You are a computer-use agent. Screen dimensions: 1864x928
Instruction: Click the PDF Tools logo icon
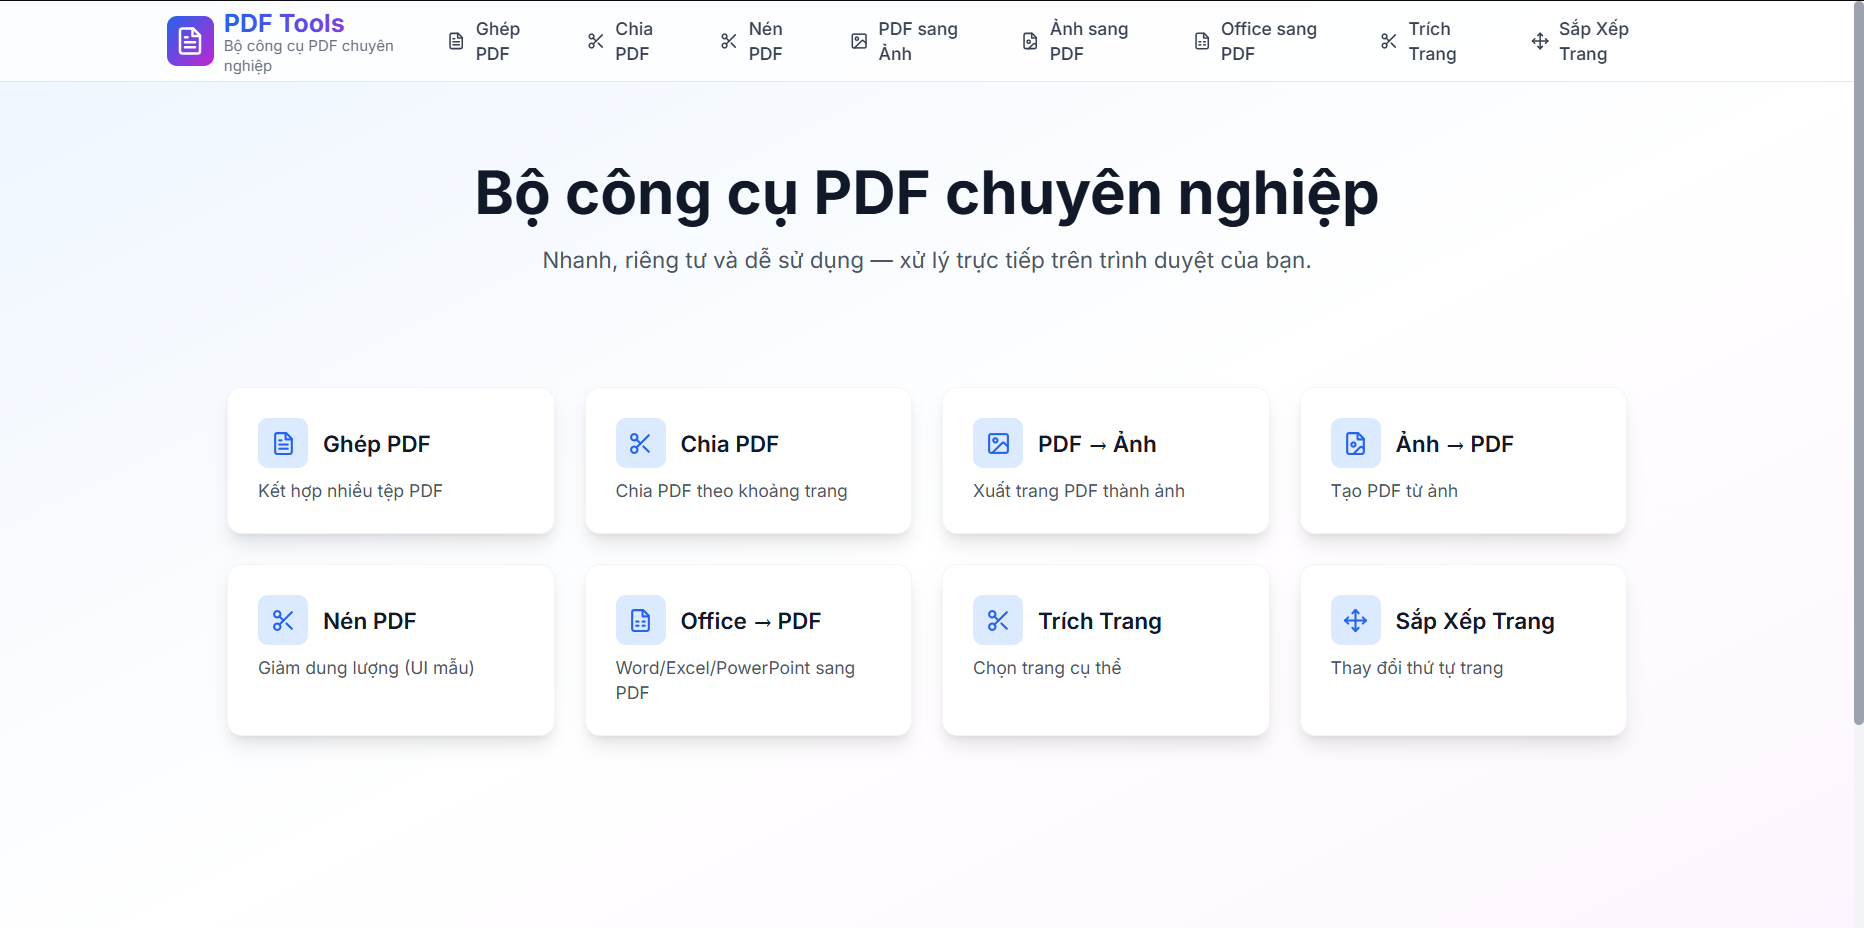189,40
